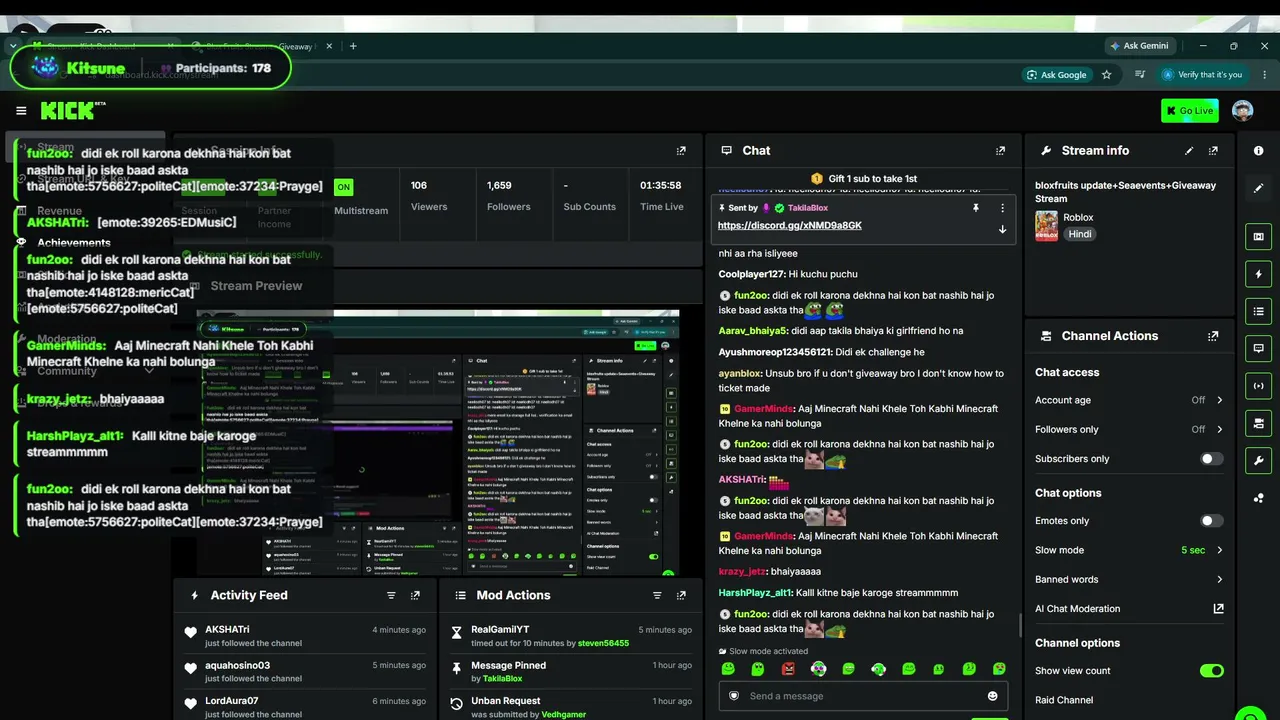1280x720 pixels.
Task: Insert the red angry emote
Action: pyautogui.click(x=788, y=669)
